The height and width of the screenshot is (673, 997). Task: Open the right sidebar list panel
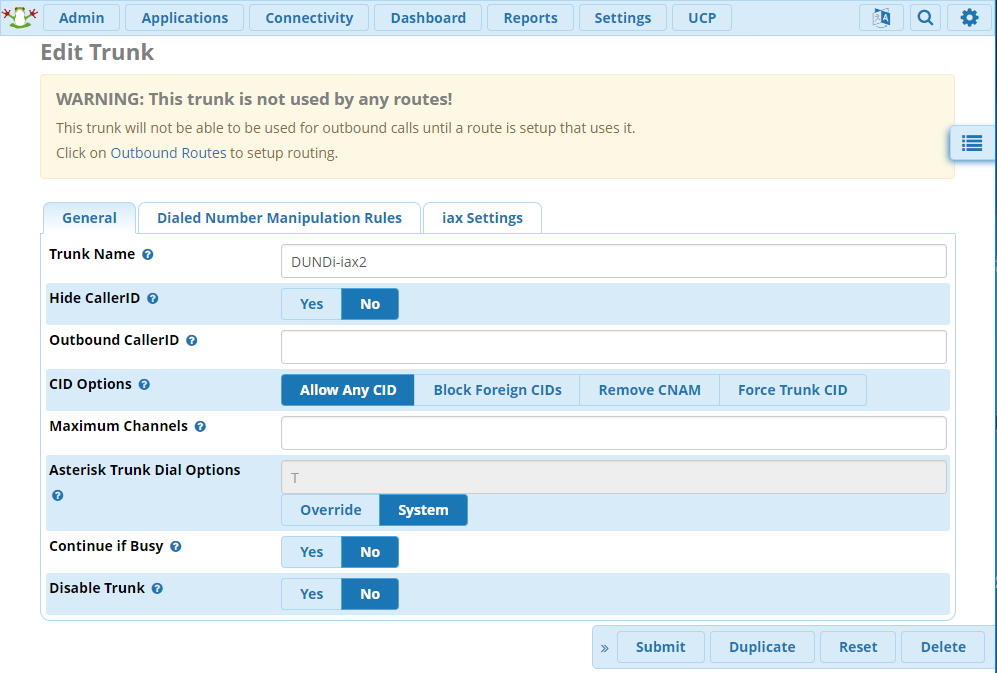971,143
